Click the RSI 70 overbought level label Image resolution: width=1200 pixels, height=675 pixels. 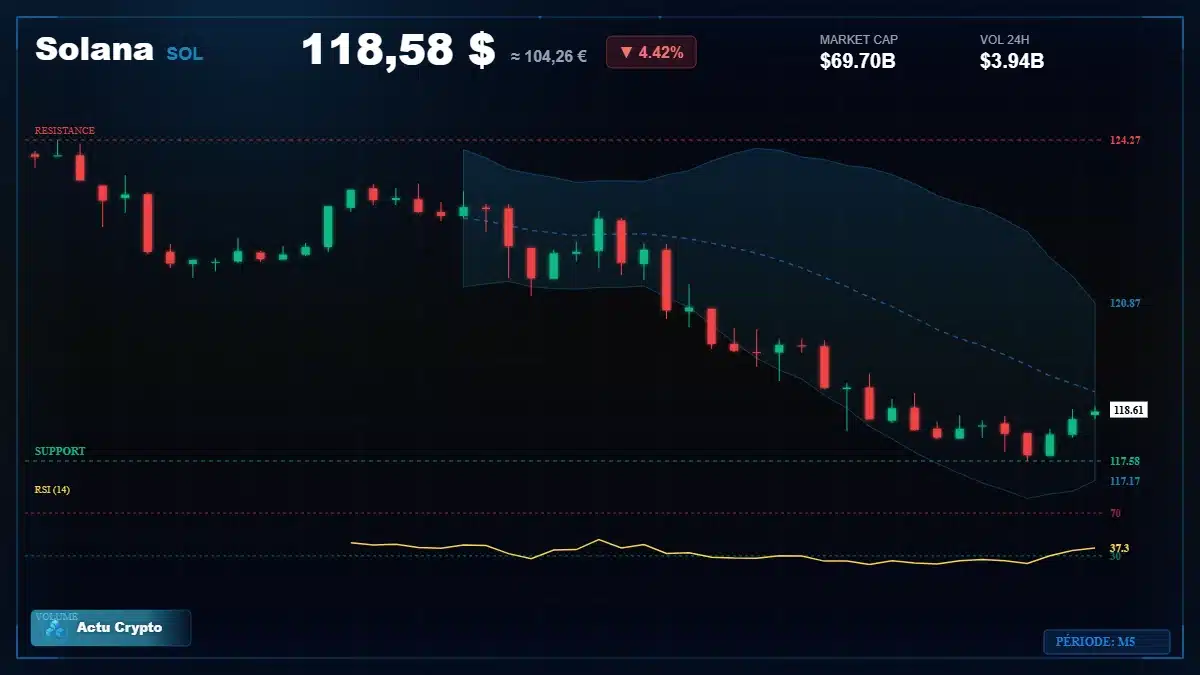(x=1115, y=513)
